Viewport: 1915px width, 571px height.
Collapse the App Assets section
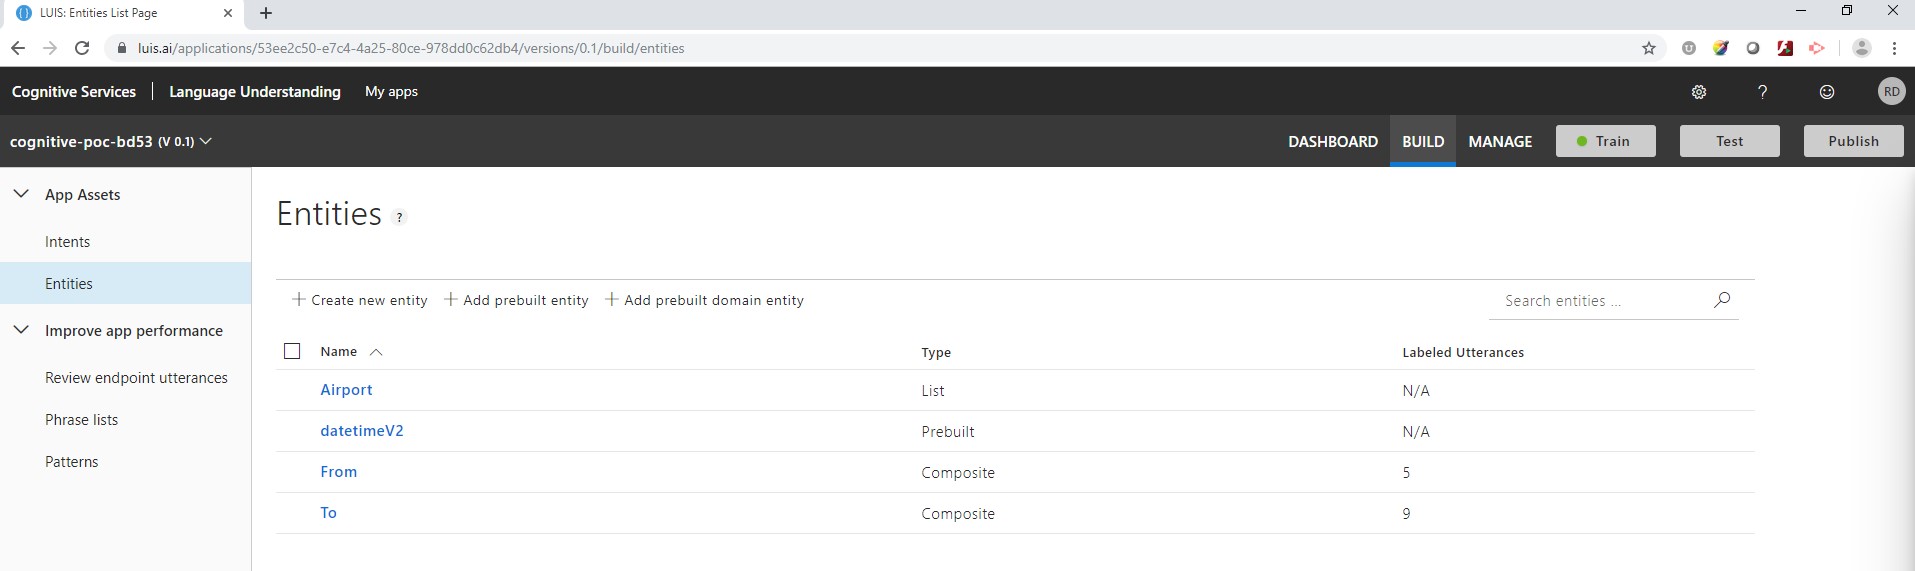click(21, 194)
